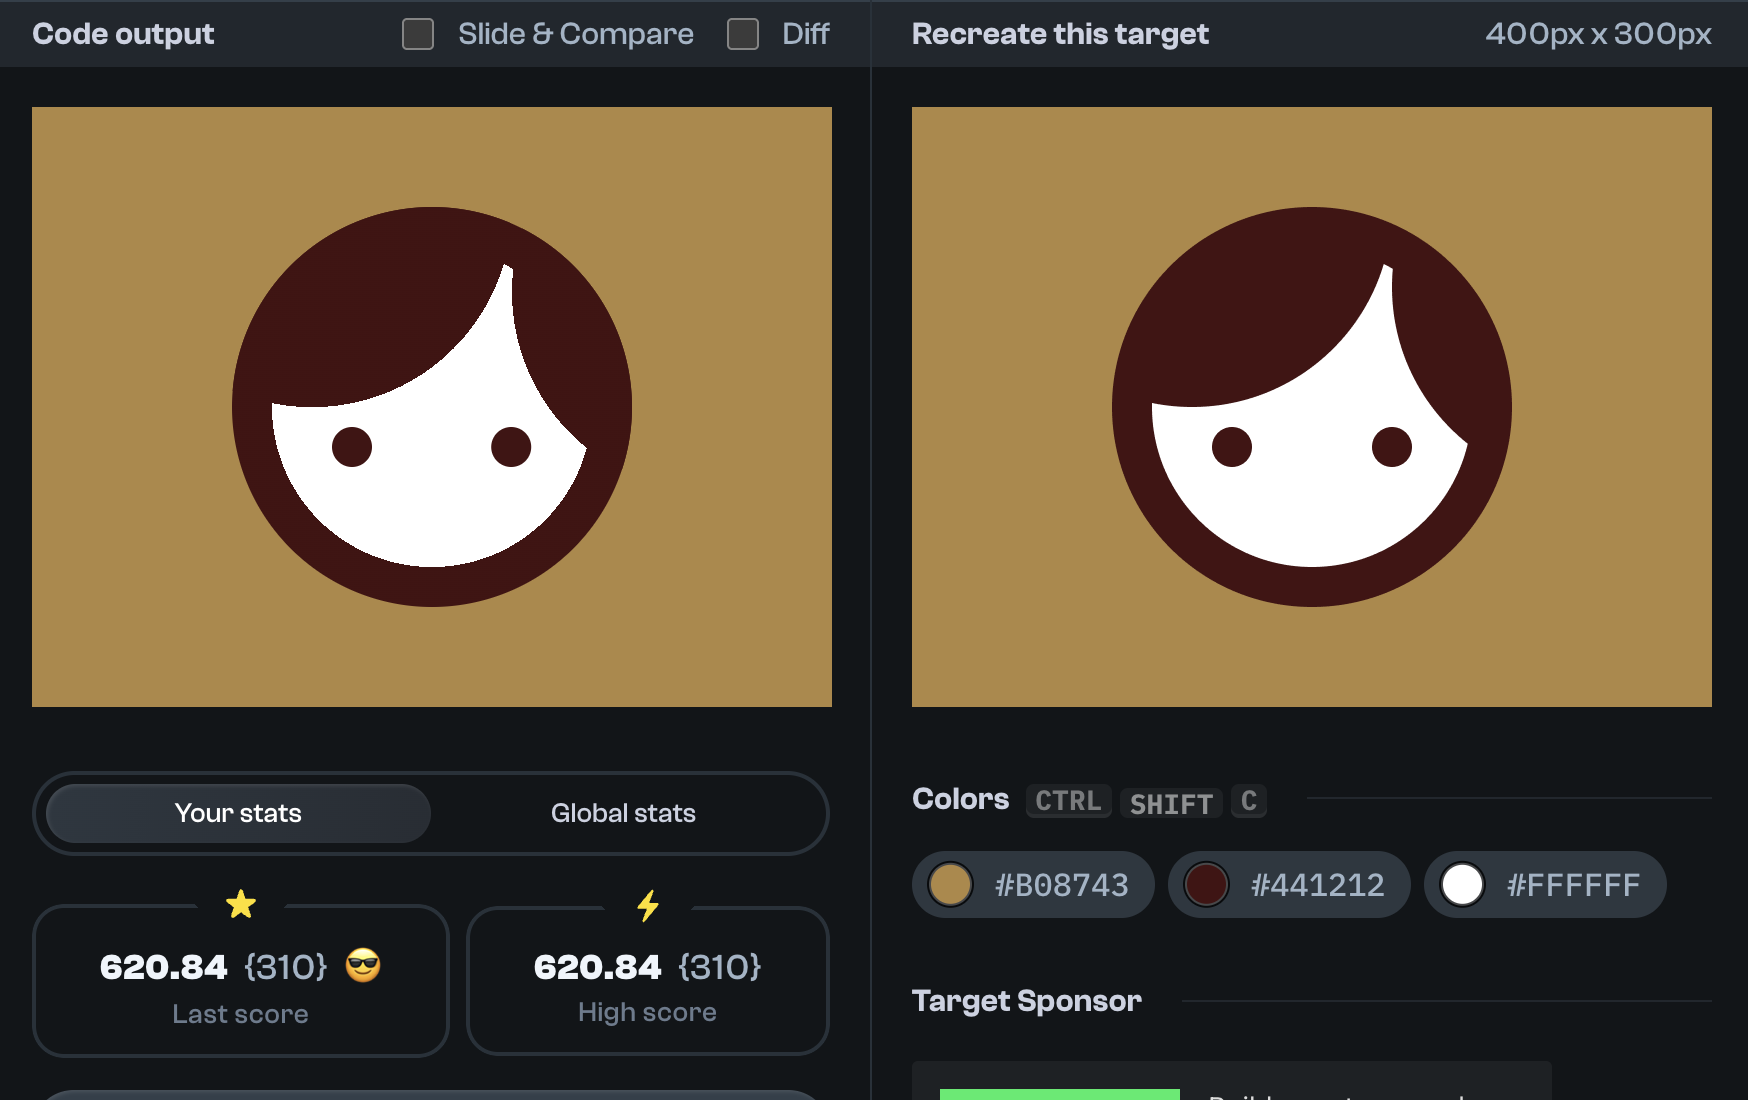Enable the Slide & Compare checkbox
The height and width of the screenshot is (1100, 1748).
[x=418, y=34]
